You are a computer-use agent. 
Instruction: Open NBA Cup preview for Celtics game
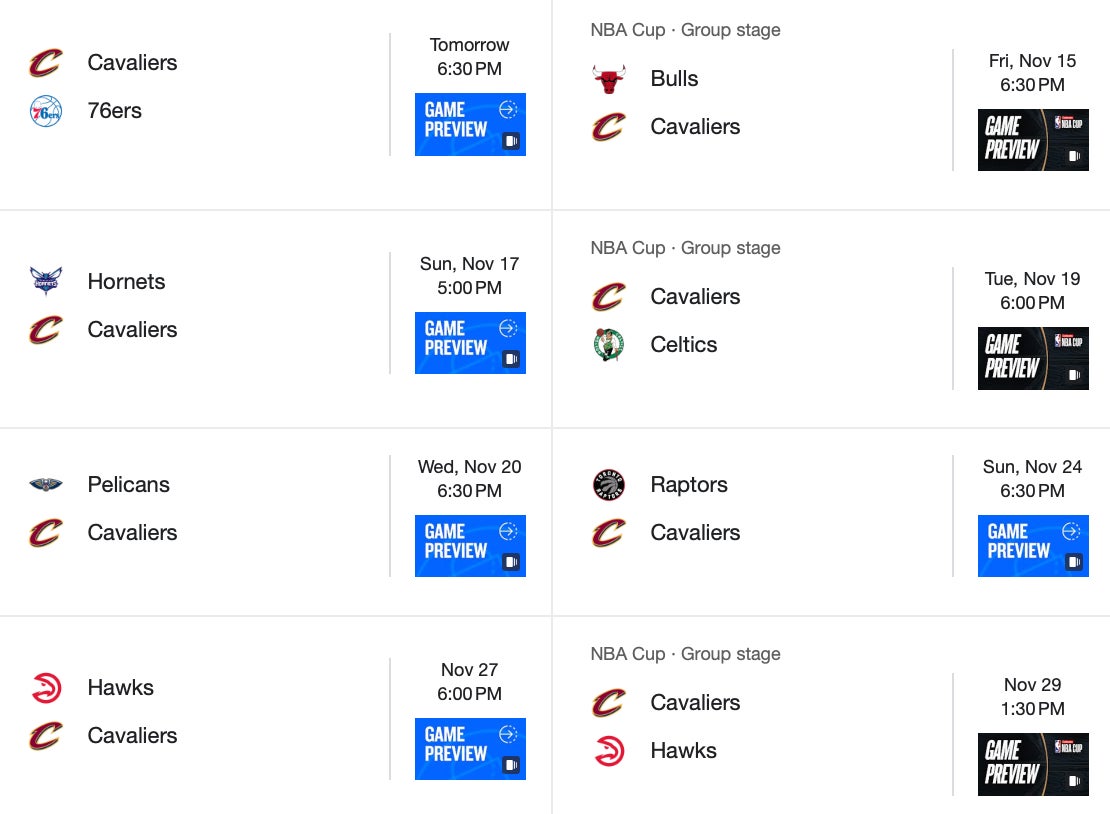tap(1033, 358)
